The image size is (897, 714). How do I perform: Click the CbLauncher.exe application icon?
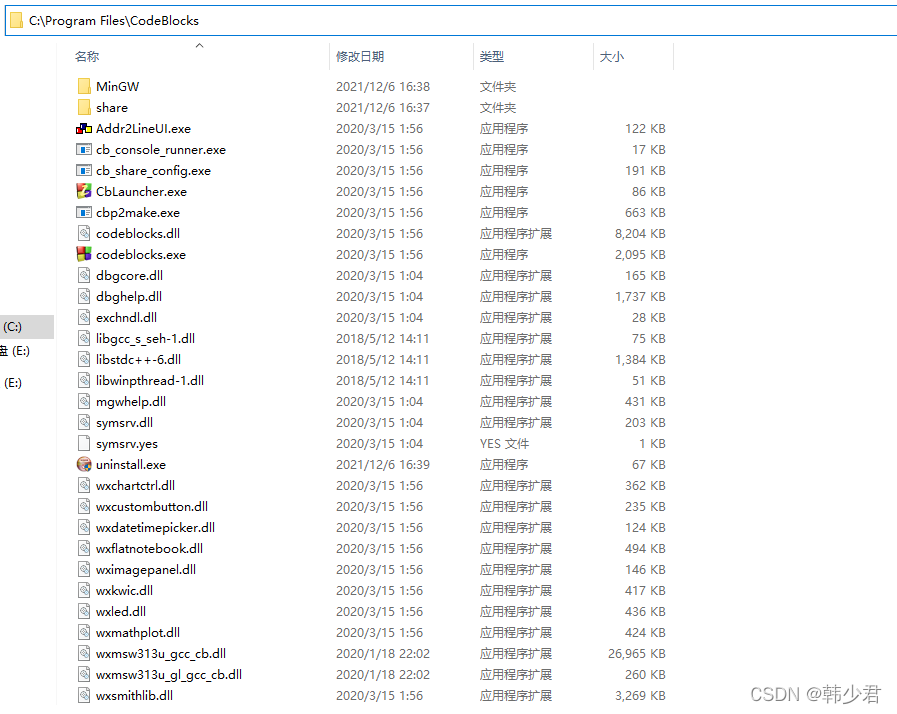click(x=84, y=191)
